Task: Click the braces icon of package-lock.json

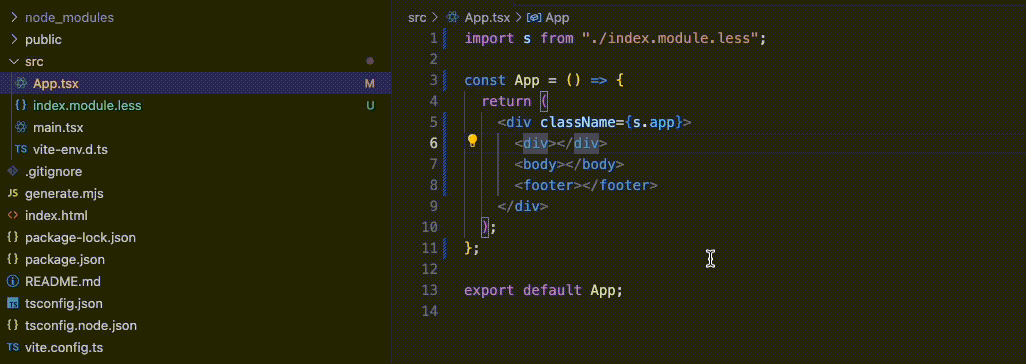Action: point(12,238)
